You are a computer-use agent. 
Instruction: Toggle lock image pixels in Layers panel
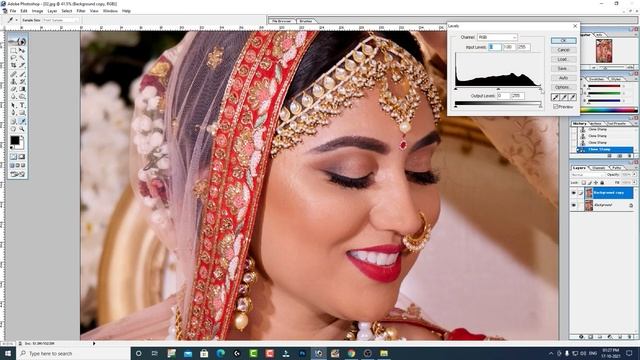590,182
